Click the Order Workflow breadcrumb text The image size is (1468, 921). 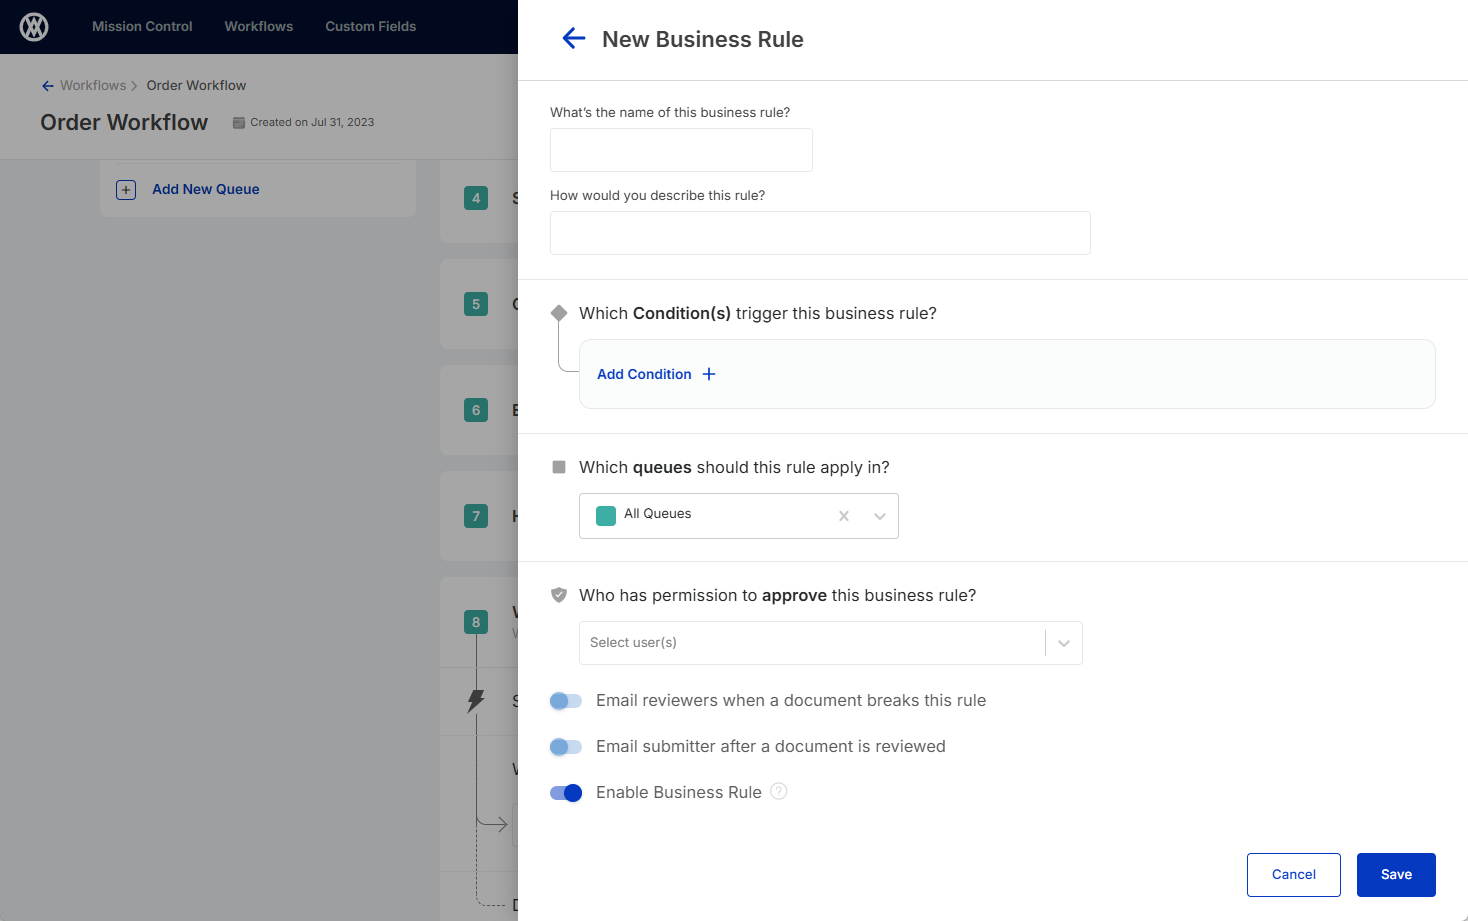pos(196,86)
